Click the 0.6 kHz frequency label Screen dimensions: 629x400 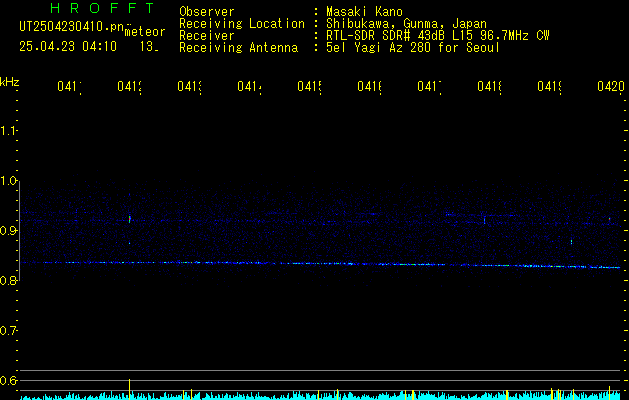pos(8,380)
